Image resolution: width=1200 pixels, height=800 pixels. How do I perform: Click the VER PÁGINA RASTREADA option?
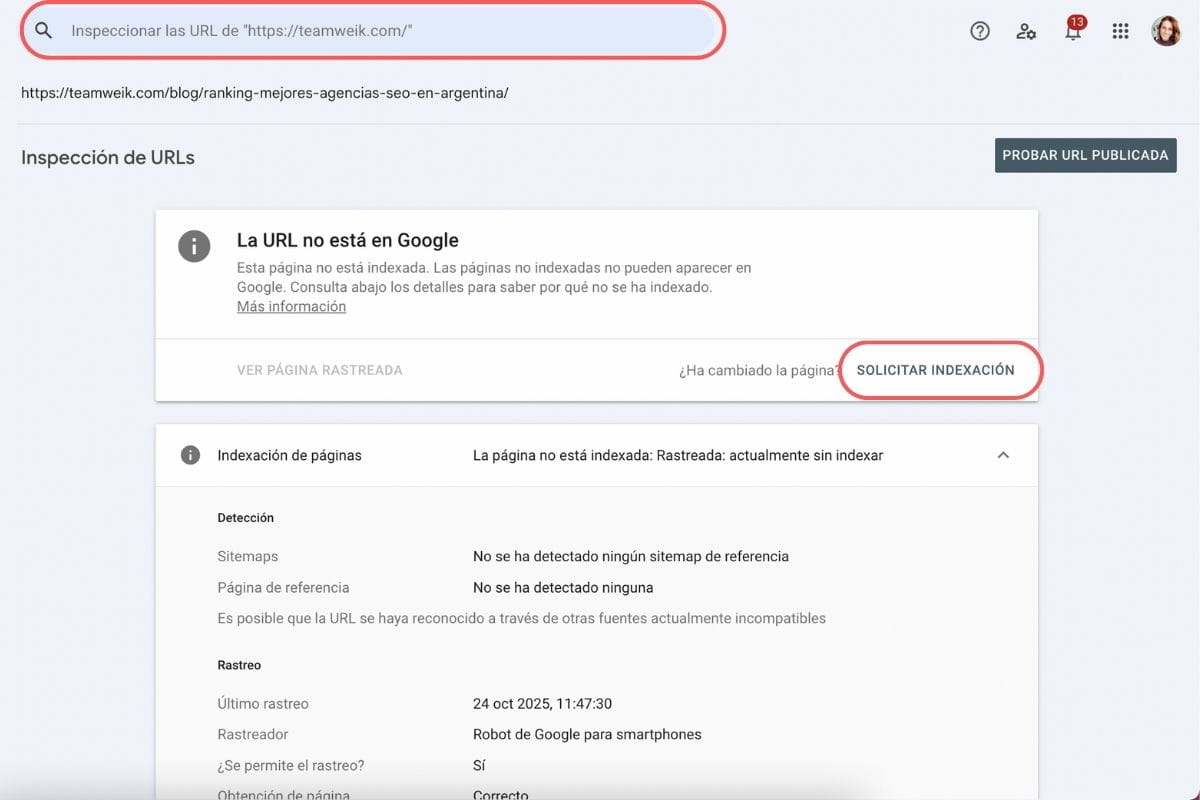[319, 370]
